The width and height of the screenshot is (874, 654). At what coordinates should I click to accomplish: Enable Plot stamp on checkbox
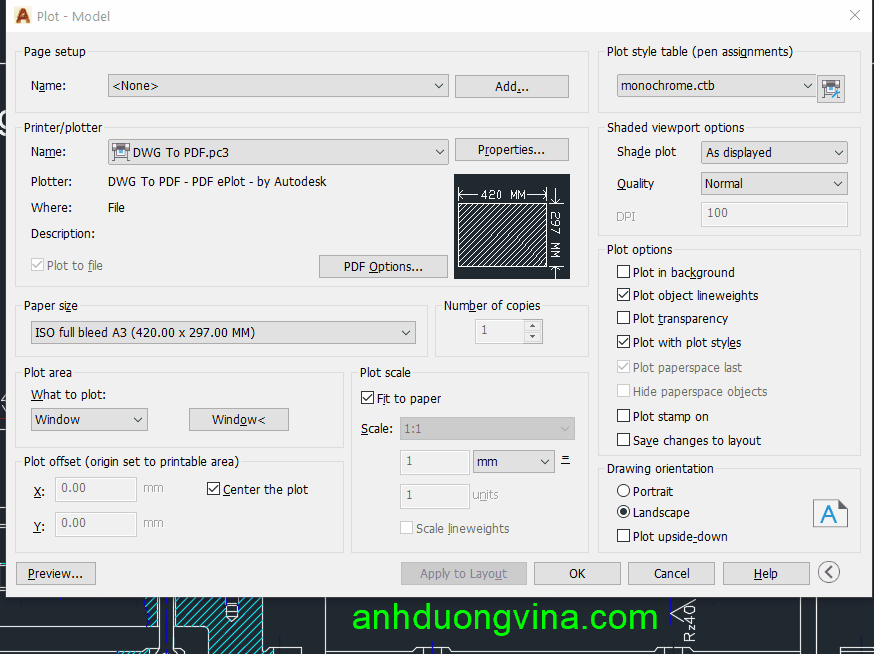[x=623, y=417]
